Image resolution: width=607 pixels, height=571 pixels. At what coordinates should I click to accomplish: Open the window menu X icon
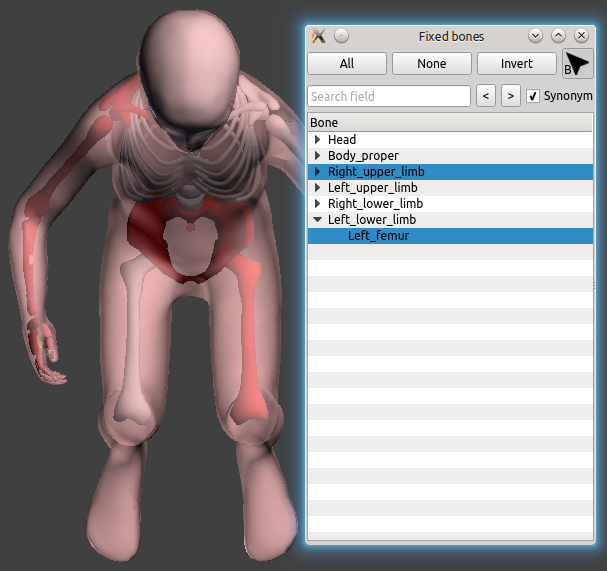tap(319, 36)
